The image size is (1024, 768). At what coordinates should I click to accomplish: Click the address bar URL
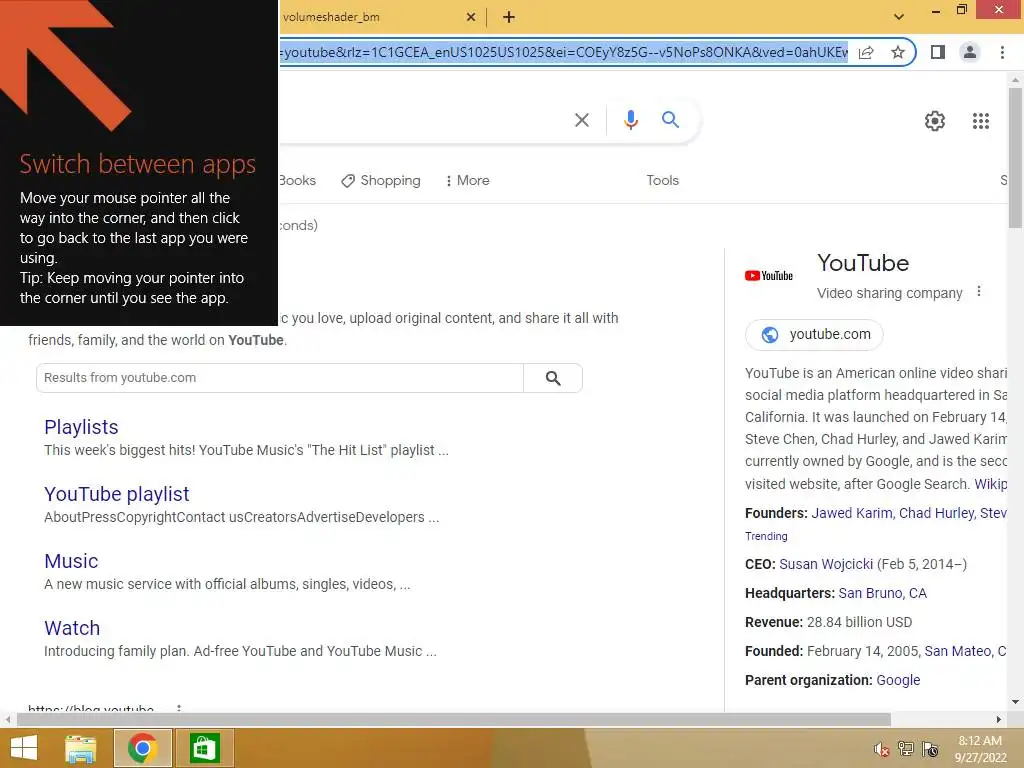click(564, 52)
